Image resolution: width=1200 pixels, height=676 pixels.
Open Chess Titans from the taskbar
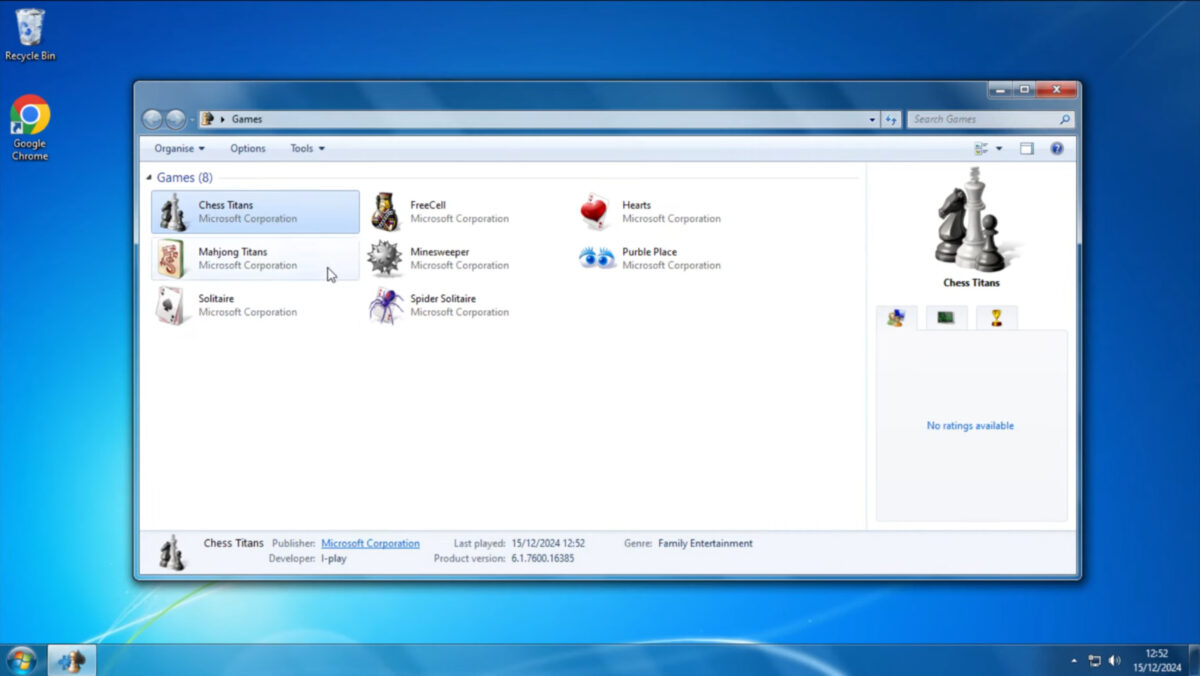point(70,659)
